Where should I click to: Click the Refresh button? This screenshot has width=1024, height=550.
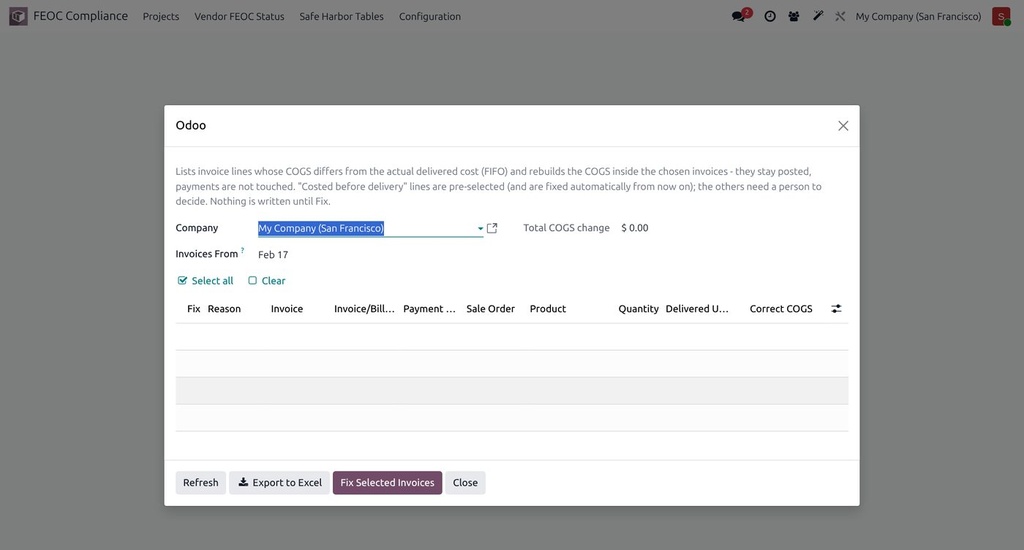pos(200,483)
